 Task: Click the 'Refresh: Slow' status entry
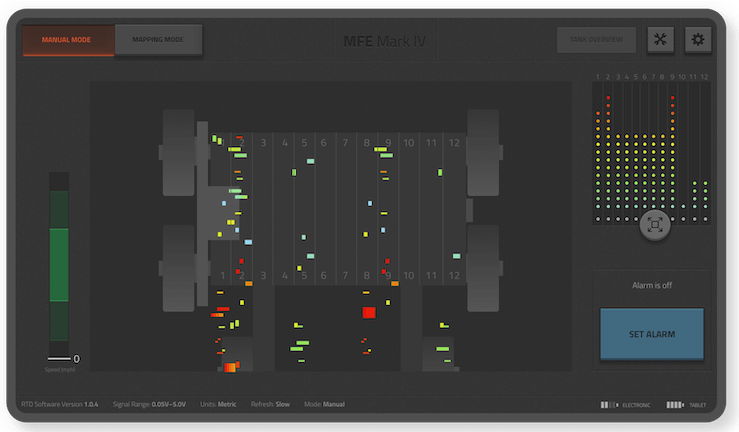click(270, 404)
